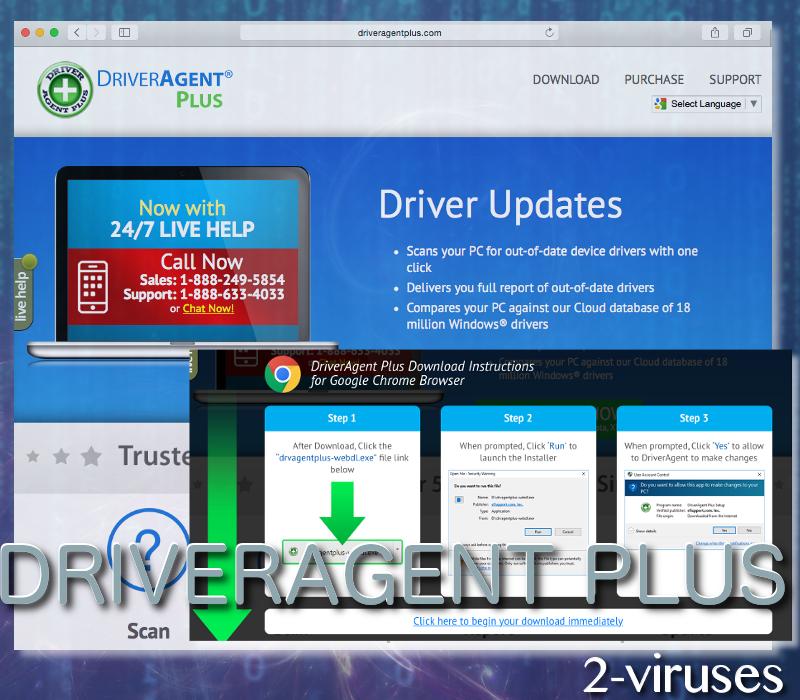Click the Scan label text

pyautogui.click(x=148, y=631)
